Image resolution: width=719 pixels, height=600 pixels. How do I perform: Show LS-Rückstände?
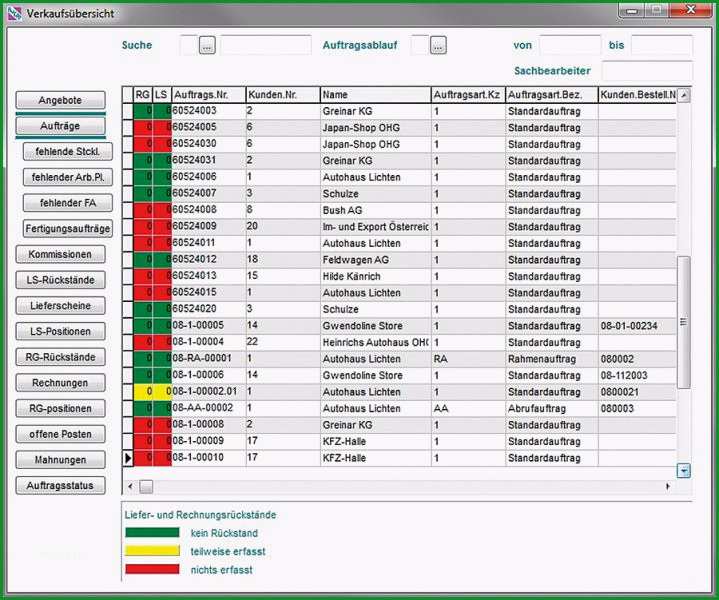61,280
